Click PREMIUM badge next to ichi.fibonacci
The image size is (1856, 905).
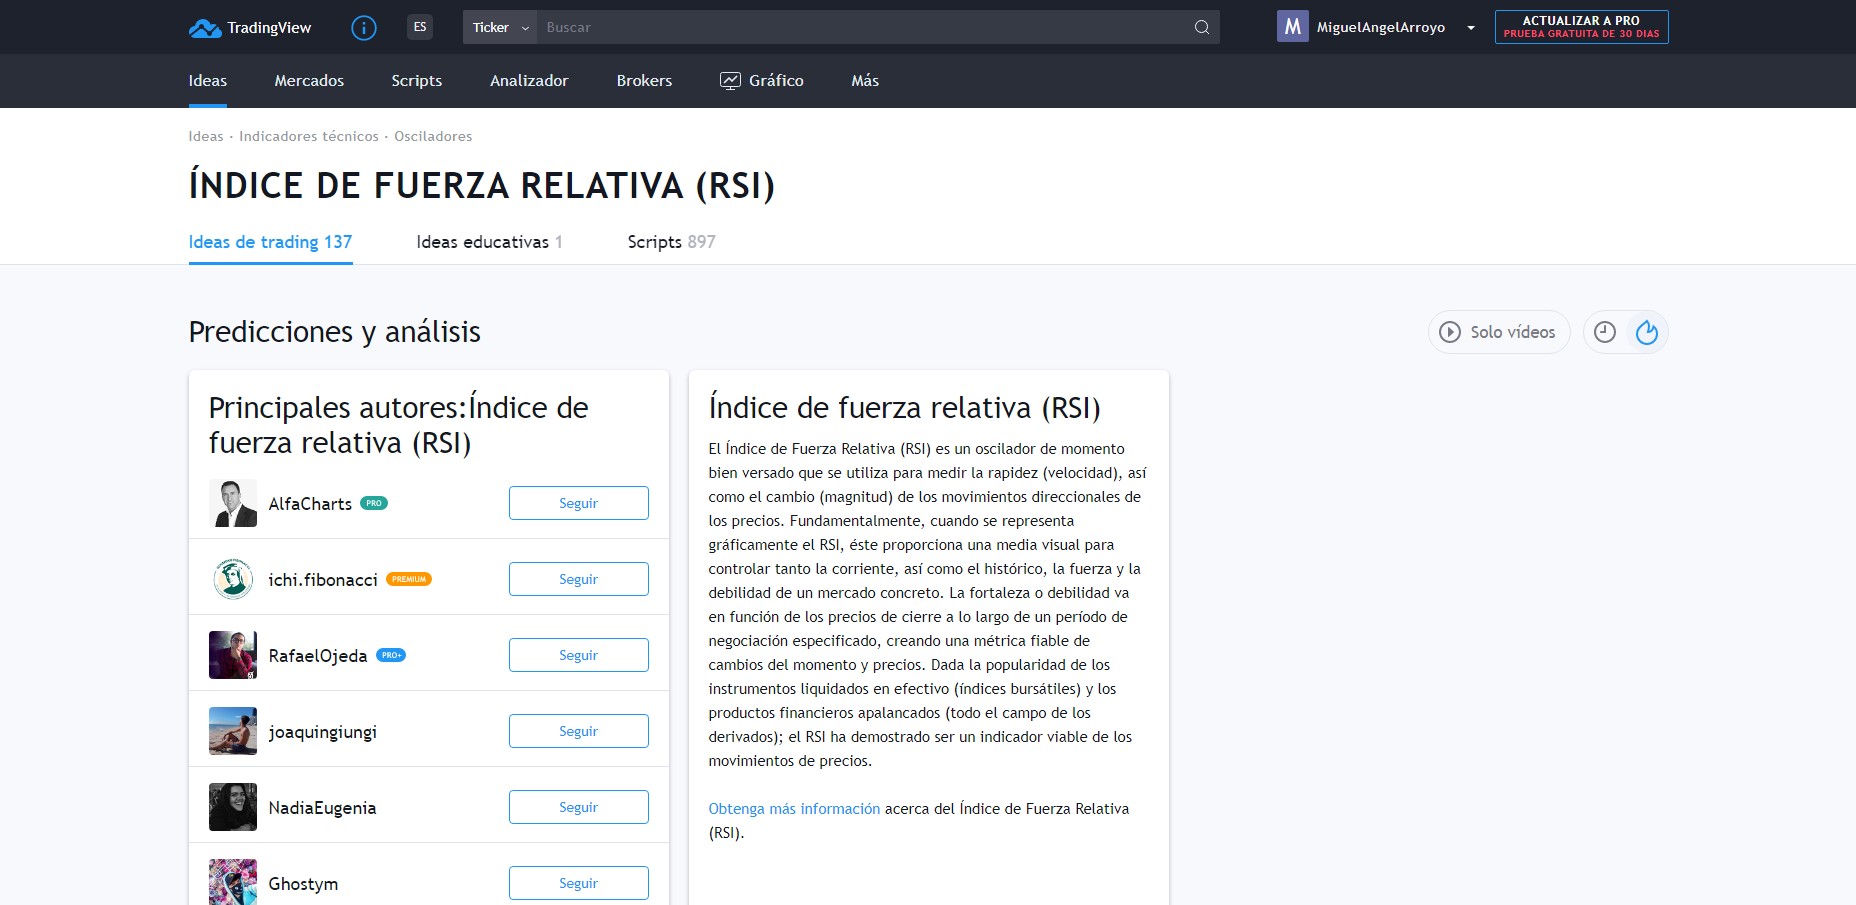pos(409,579)
